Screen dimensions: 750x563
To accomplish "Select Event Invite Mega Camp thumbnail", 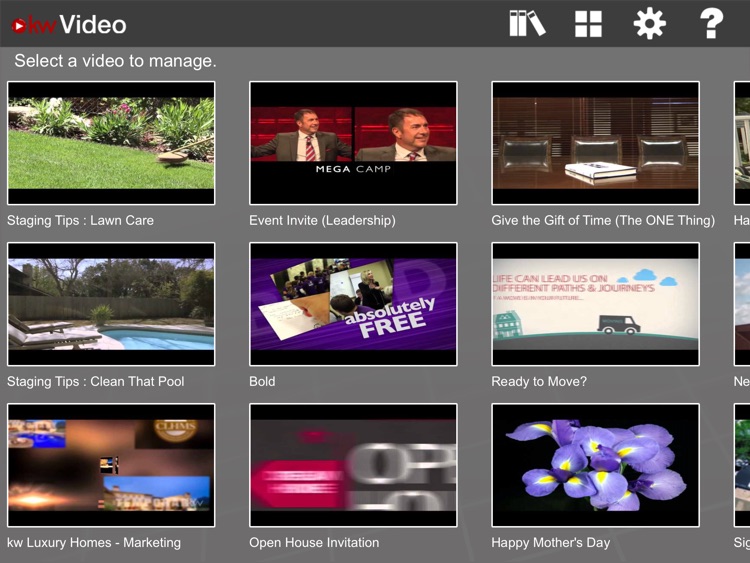I will coord(353,143).
